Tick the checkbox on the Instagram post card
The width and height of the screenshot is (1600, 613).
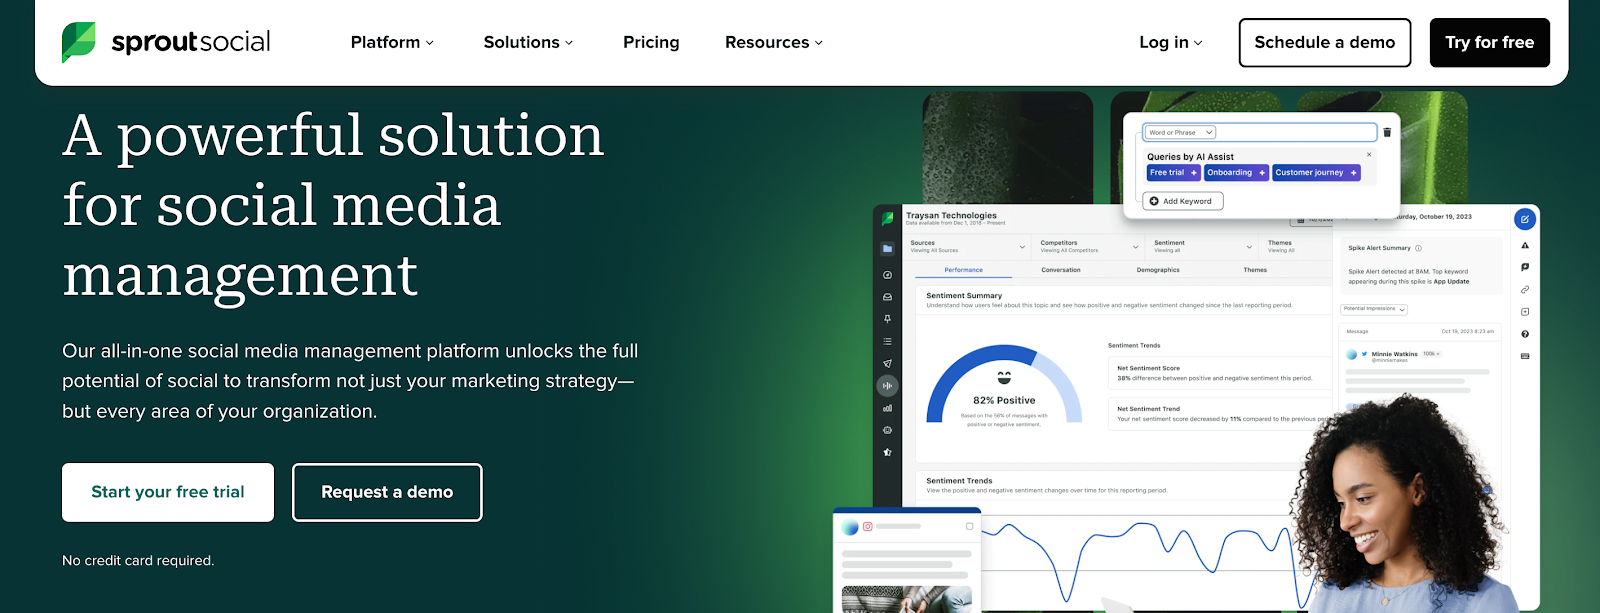969,526
